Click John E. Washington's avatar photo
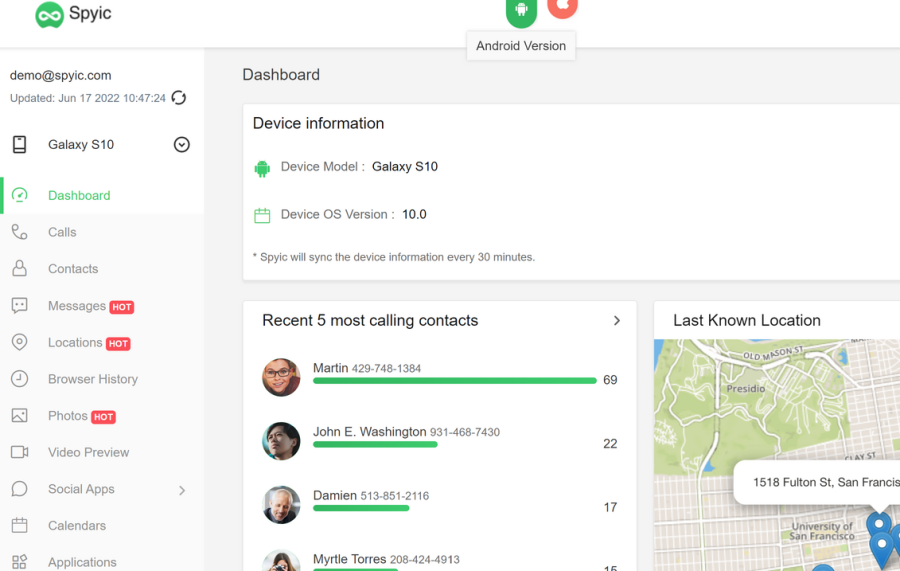 click(281, 441)
